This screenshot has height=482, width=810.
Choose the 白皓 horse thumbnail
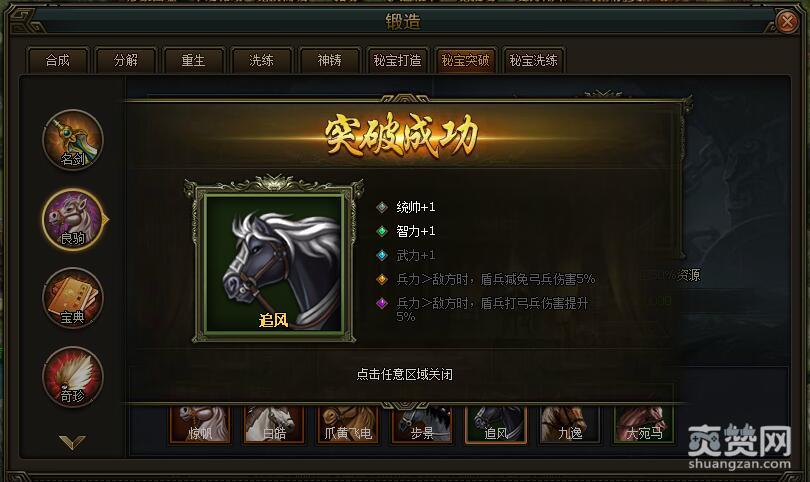point(274,425)
